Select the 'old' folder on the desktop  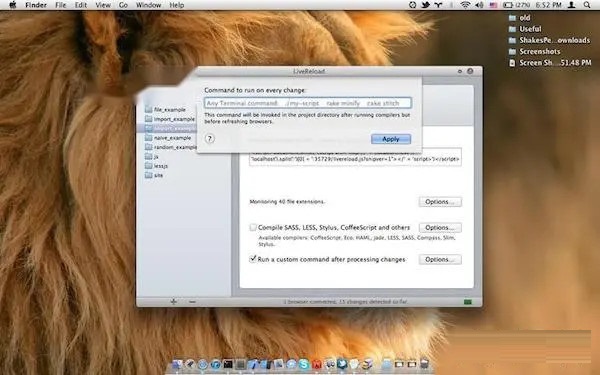point(520,18)
